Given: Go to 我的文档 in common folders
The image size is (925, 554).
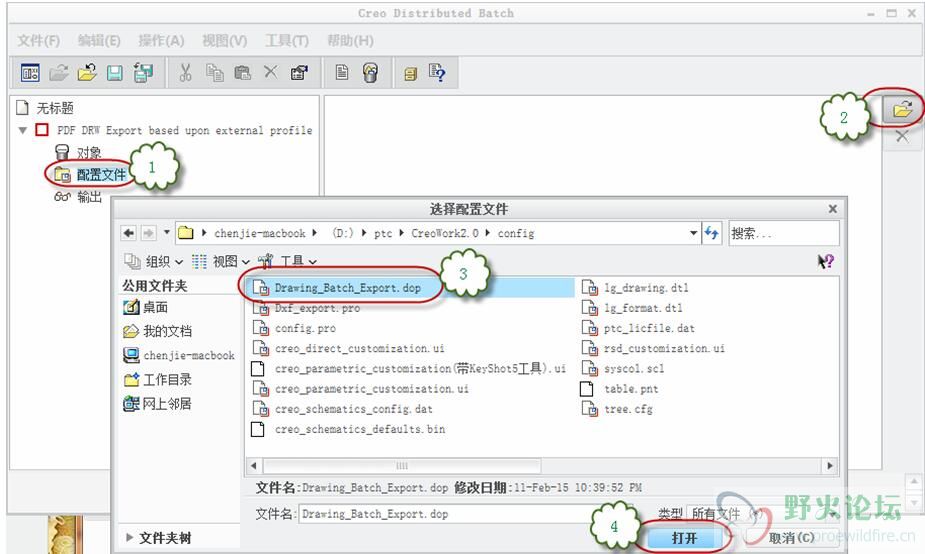Looking at the screenshot, I should coord(168,331).
